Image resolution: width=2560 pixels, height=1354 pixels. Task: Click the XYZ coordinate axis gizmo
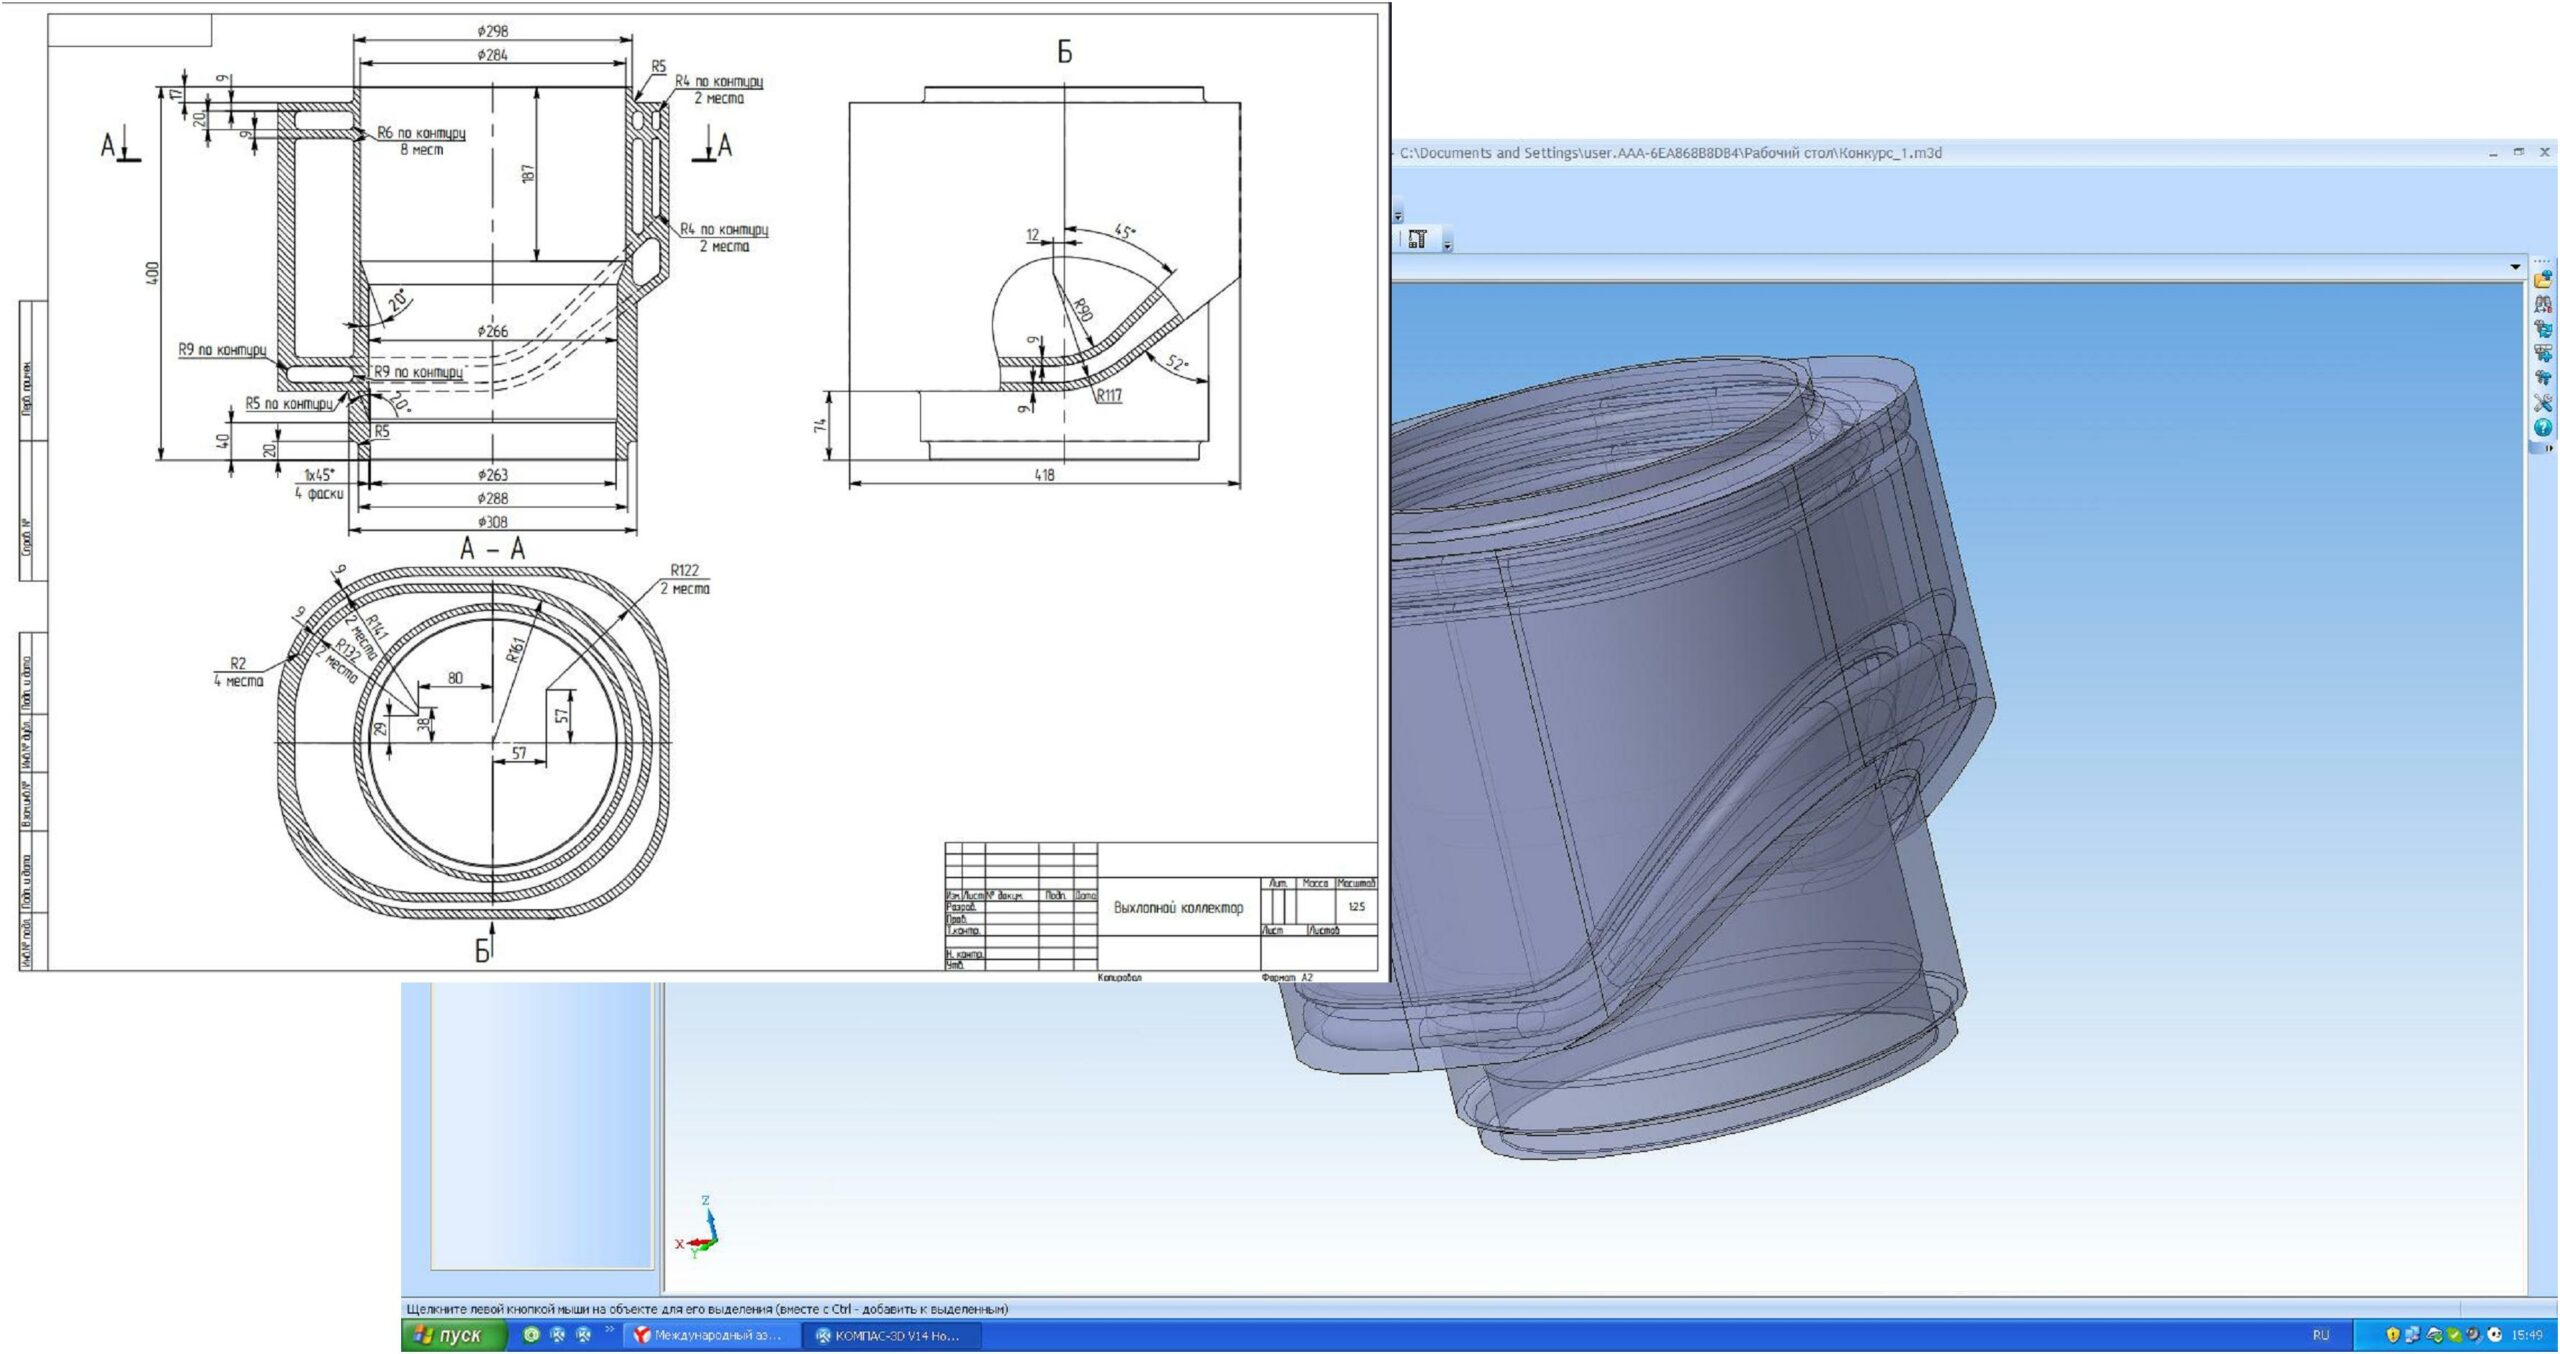point(699,1228)
